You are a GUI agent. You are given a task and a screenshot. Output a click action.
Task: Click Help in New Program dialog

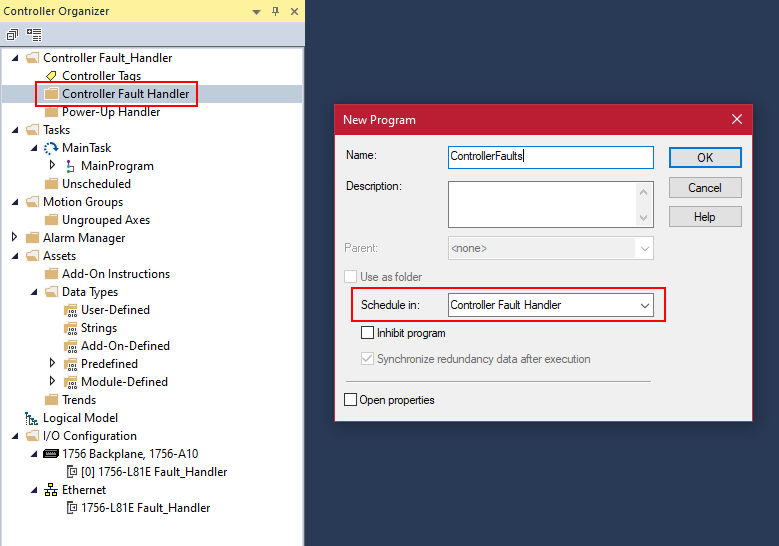[705, 217]
